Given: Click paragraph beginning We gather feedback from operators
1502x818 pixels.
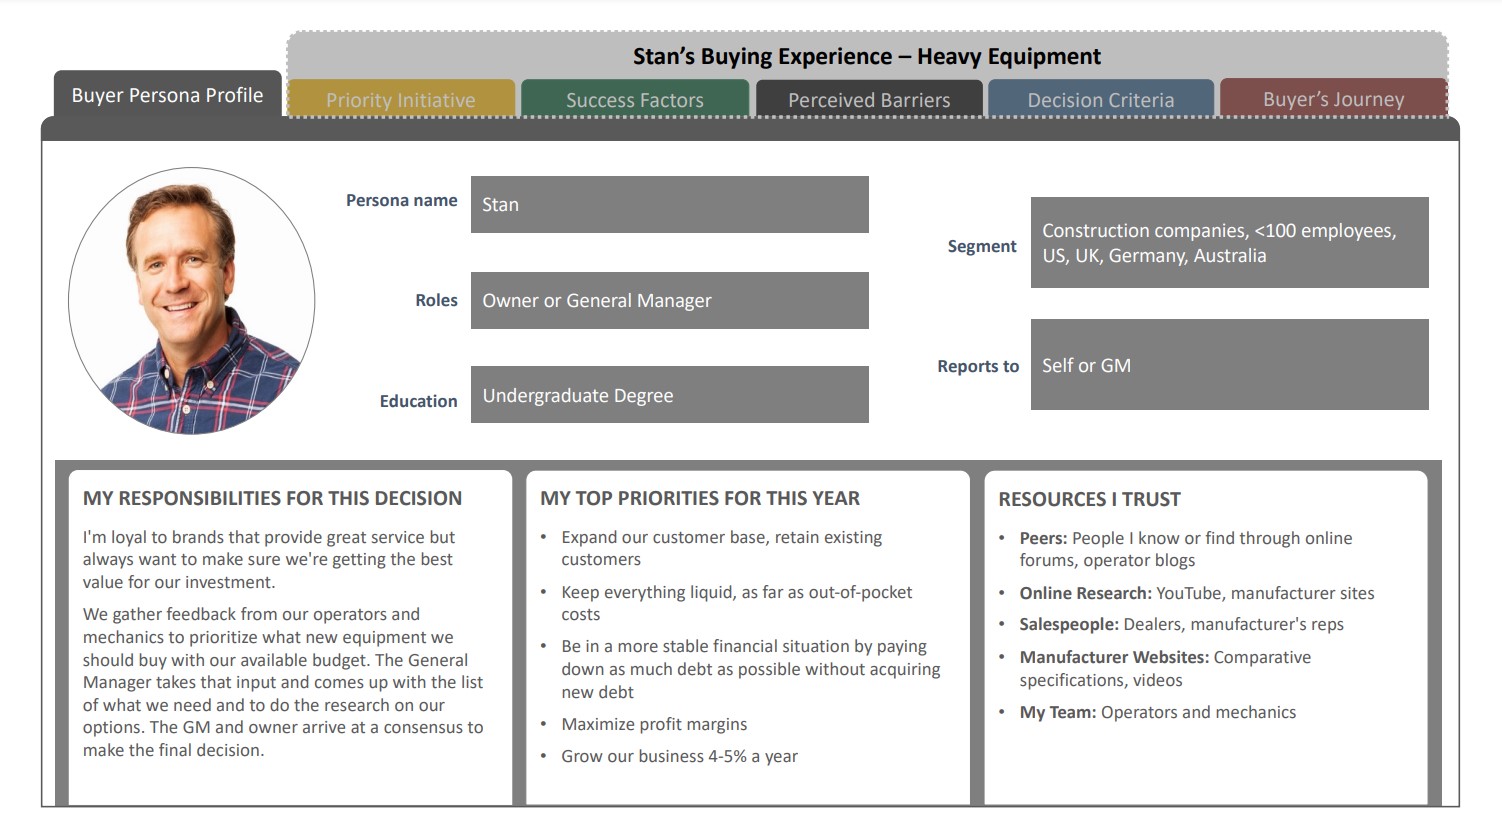Looking at the screenshot, I should pyautogui.click(x=283, y=682).
